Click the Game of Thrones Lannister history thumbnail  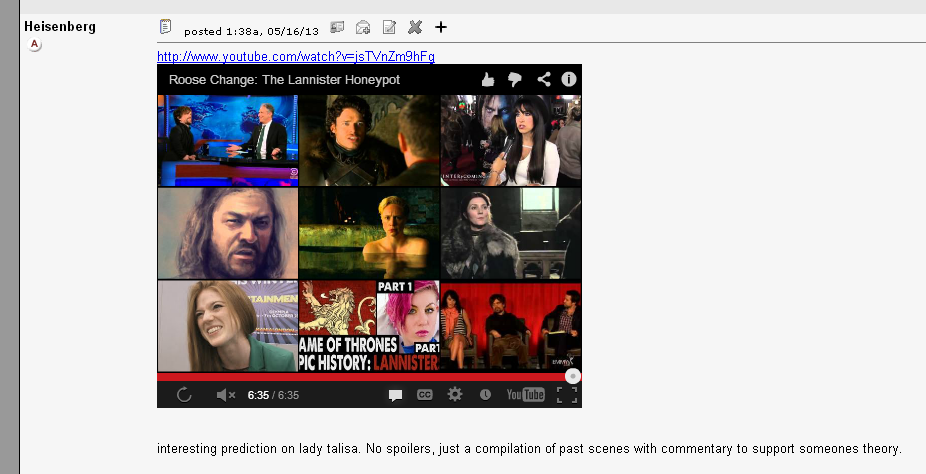[369, 326]
